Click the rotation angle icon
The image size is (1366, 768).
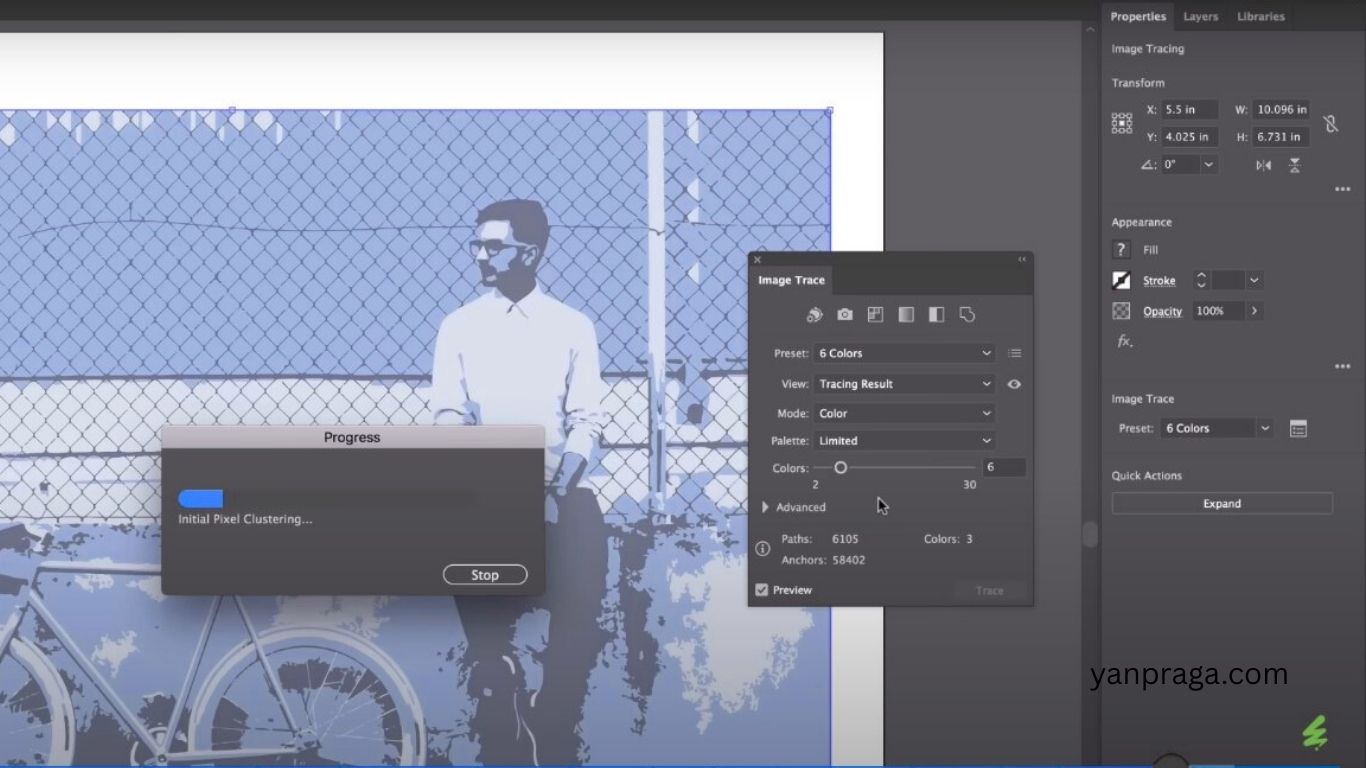pos(1149,165)
